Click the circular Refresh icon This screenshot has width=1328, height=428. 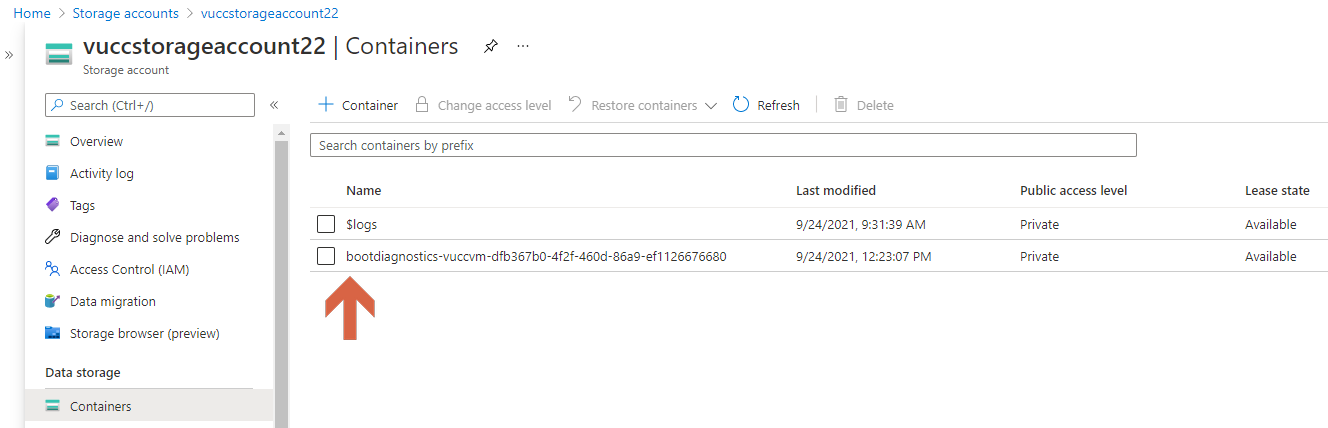coord(741,104)
